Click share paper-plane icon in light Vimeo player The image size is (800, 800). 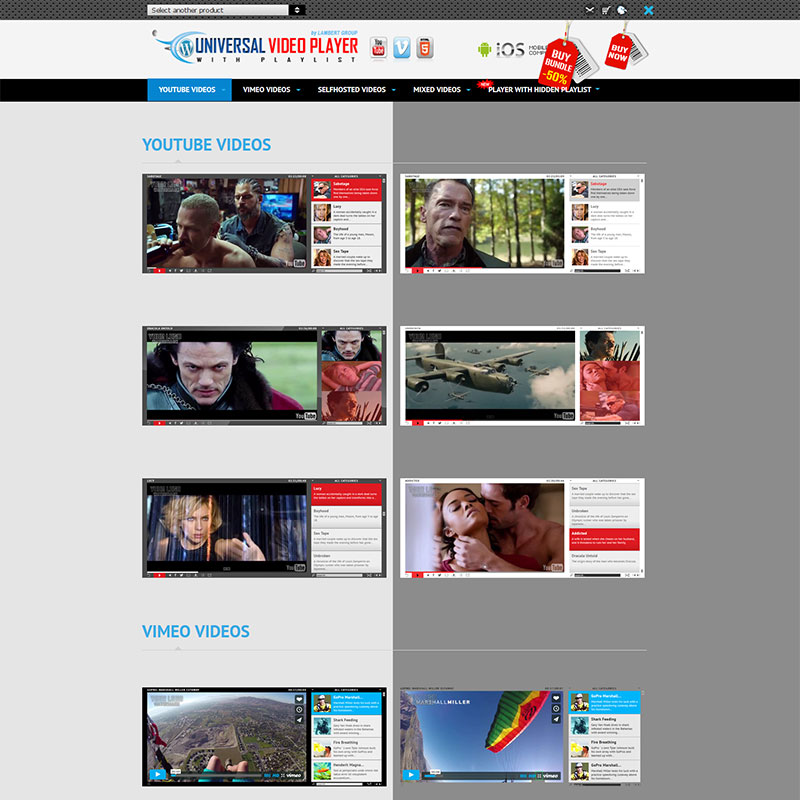pyautogui.click(x=556, y=718)
